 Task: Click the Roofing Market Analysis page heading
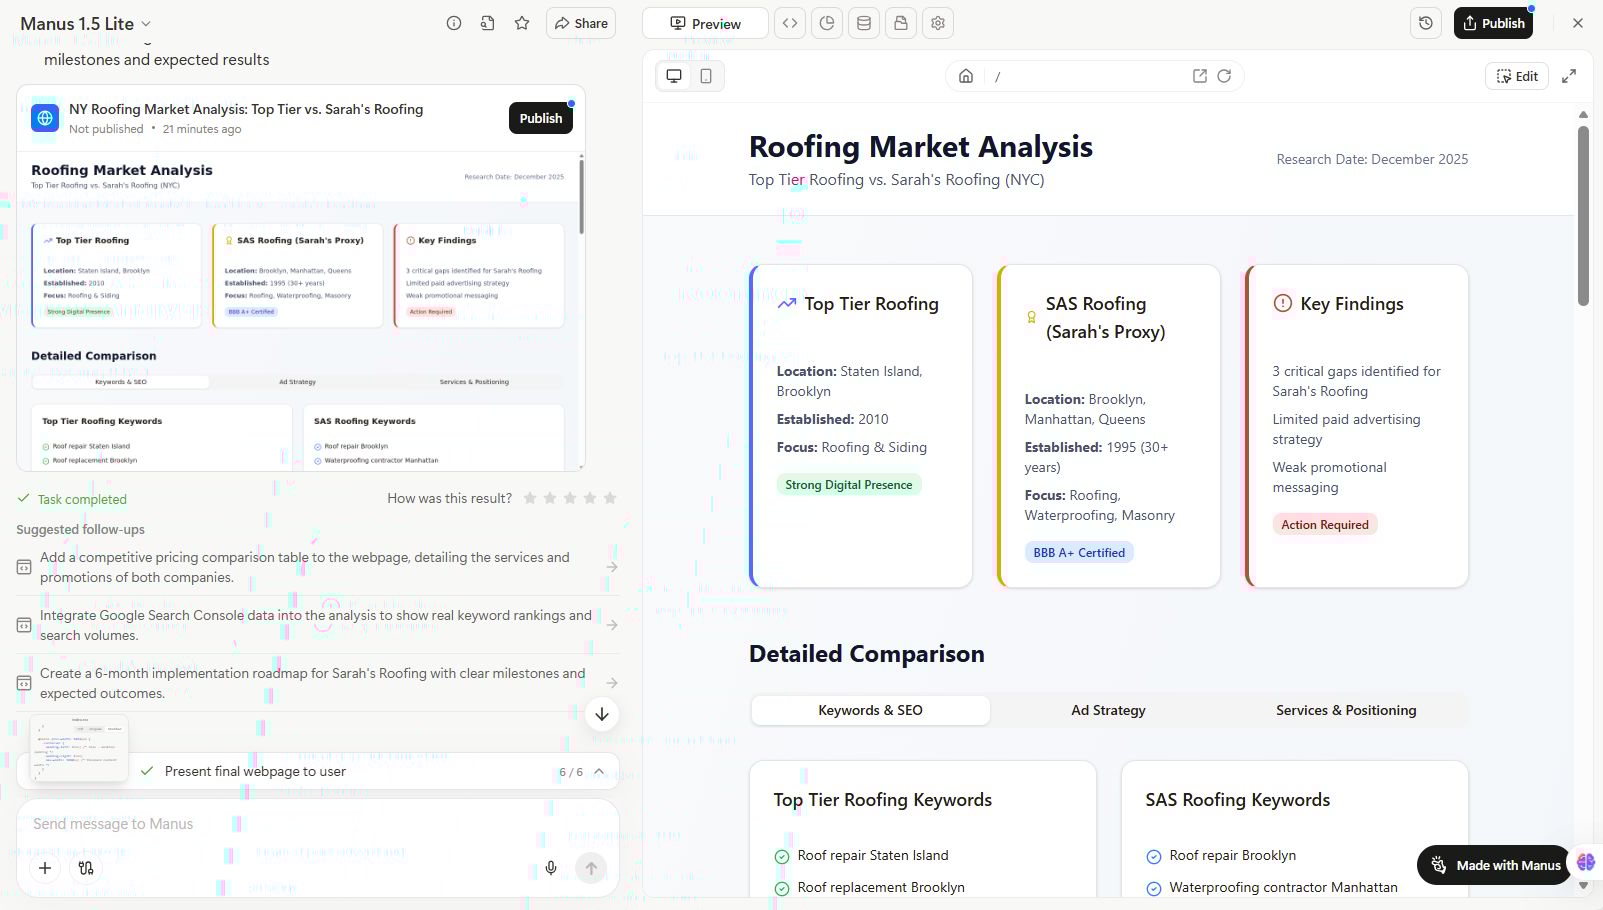921,147
